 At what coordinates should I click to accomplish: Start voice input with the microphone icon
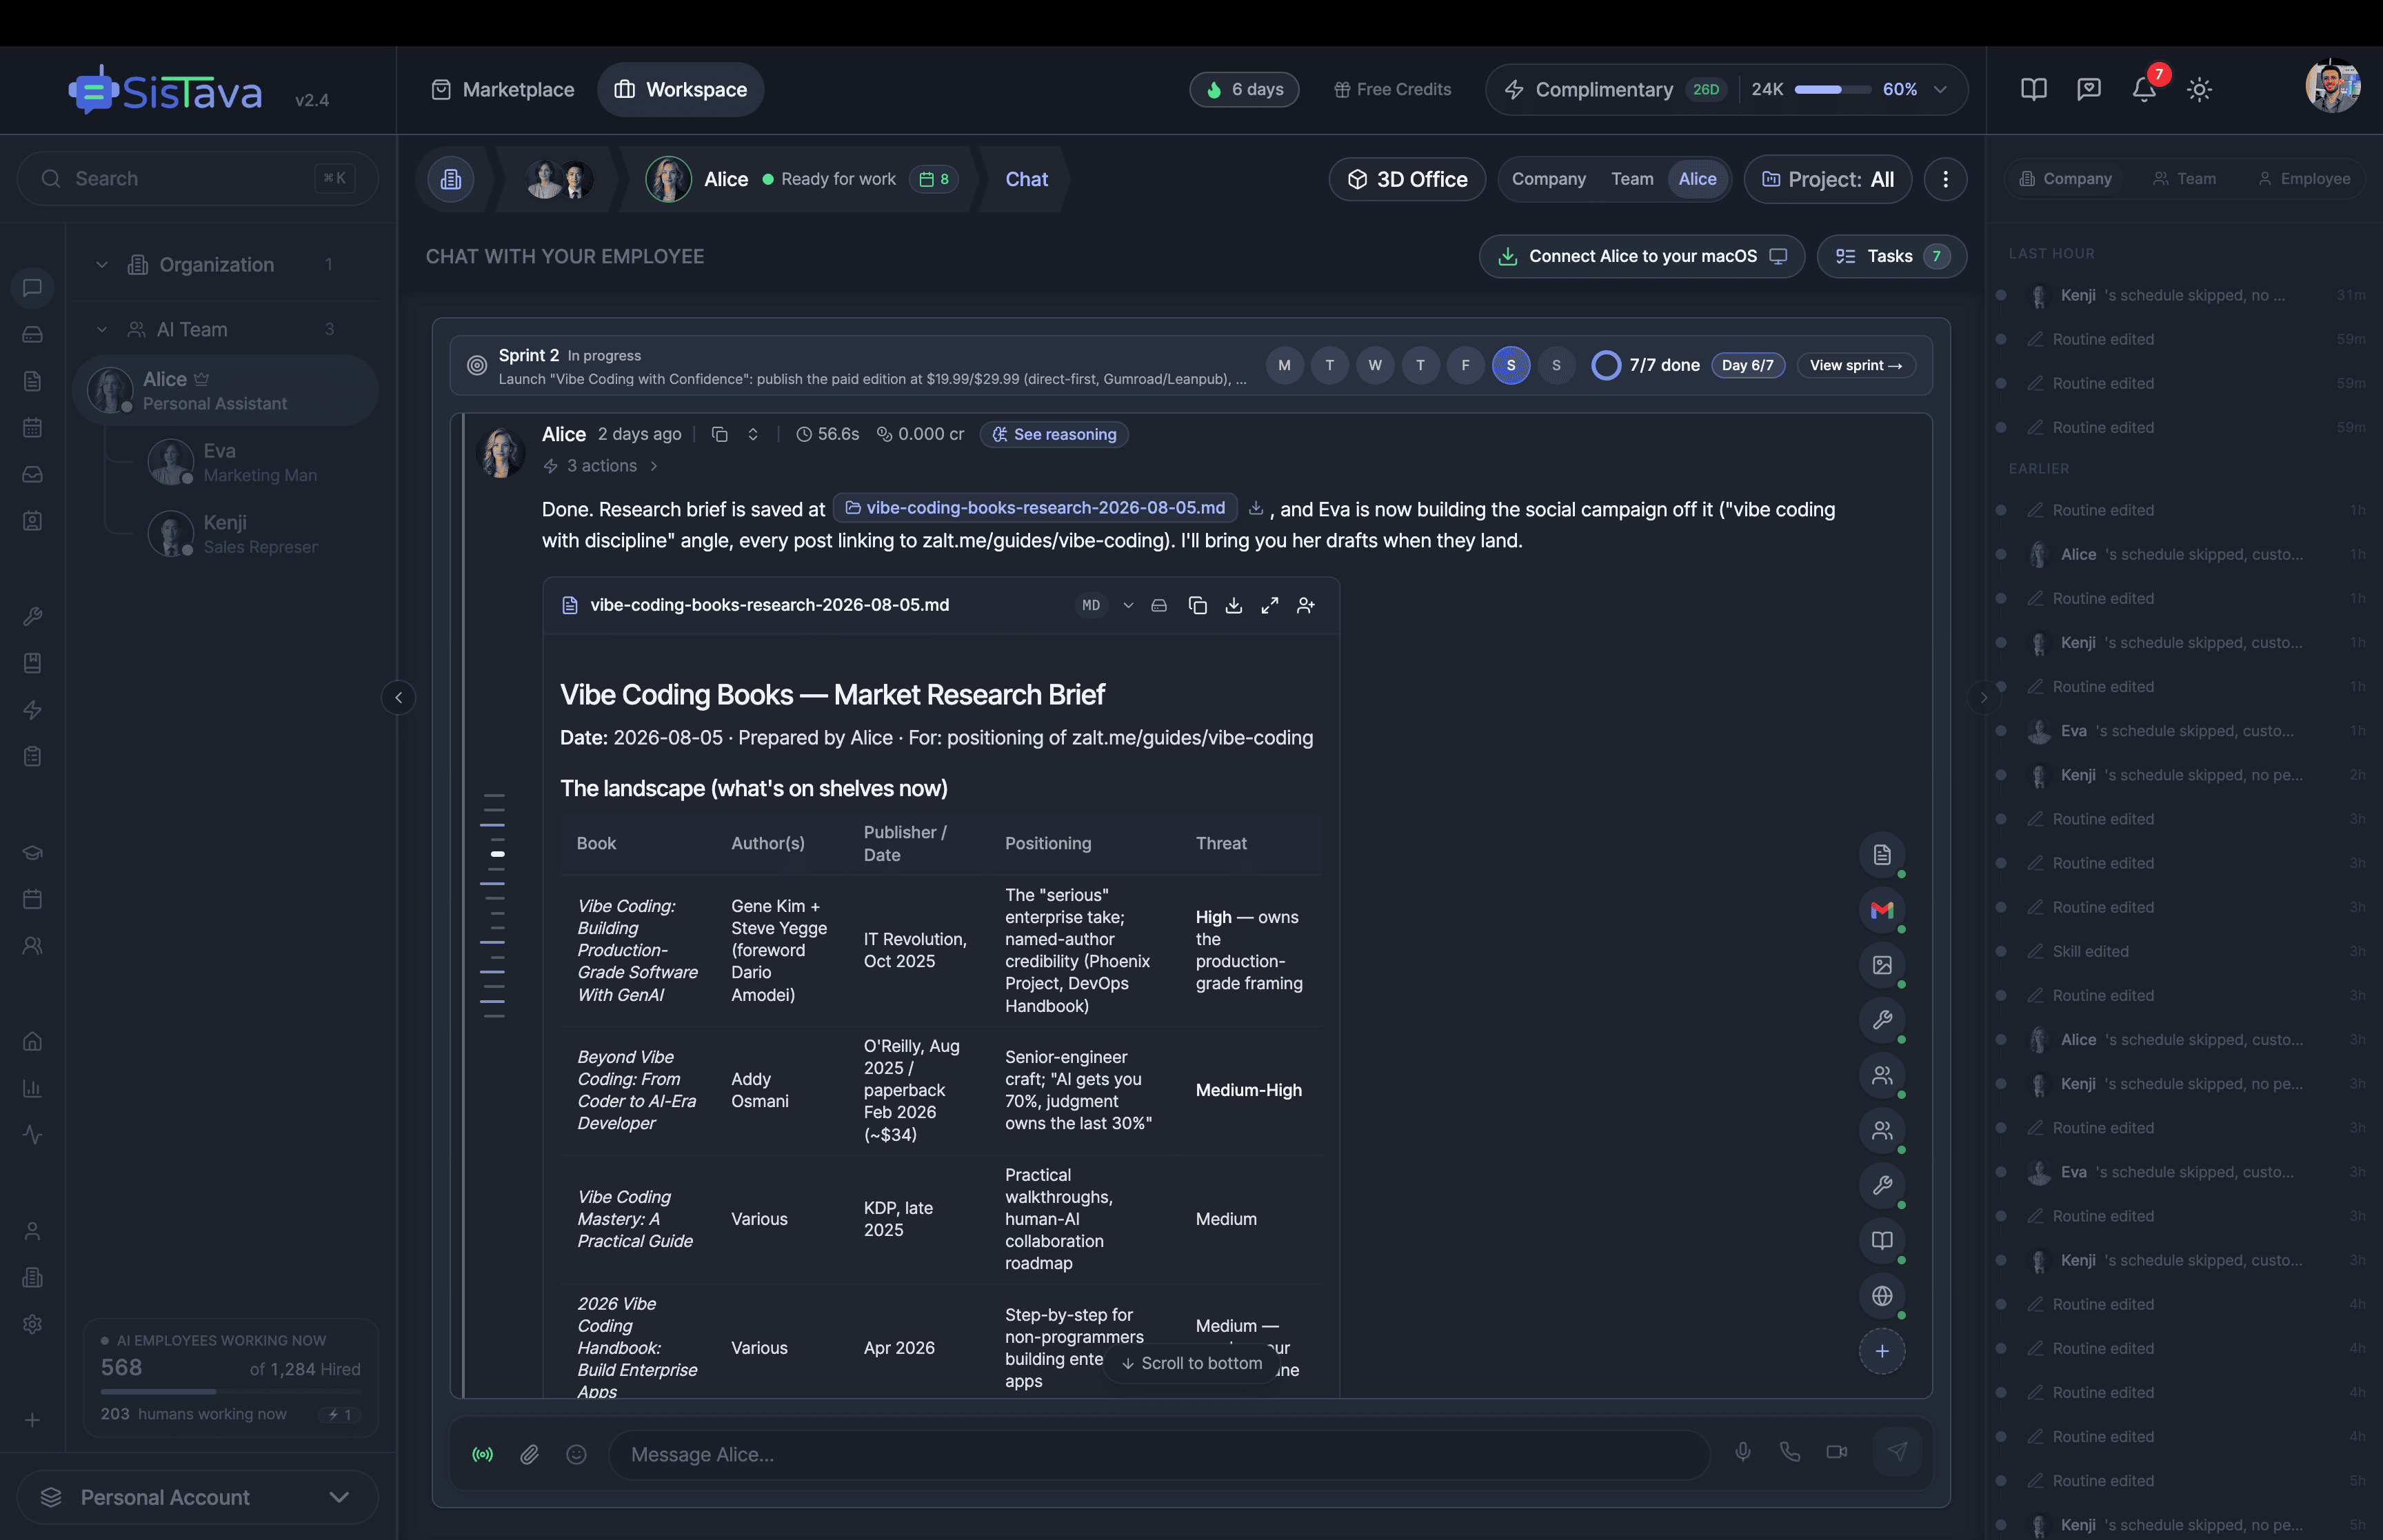(x=1743, y=1452)
